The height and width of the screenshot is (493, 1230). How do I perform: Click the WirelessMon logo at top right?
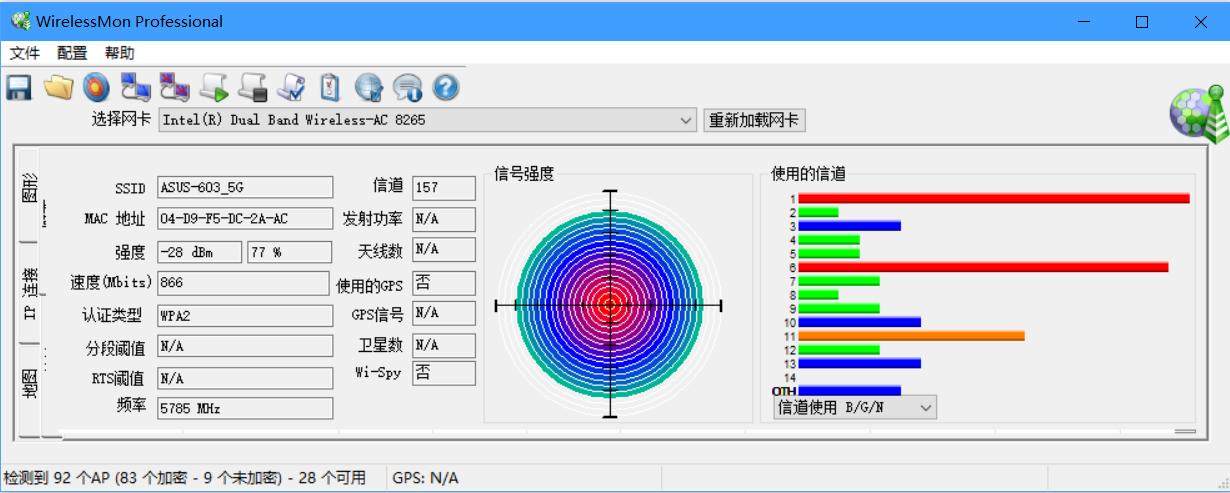[1198, 115]
